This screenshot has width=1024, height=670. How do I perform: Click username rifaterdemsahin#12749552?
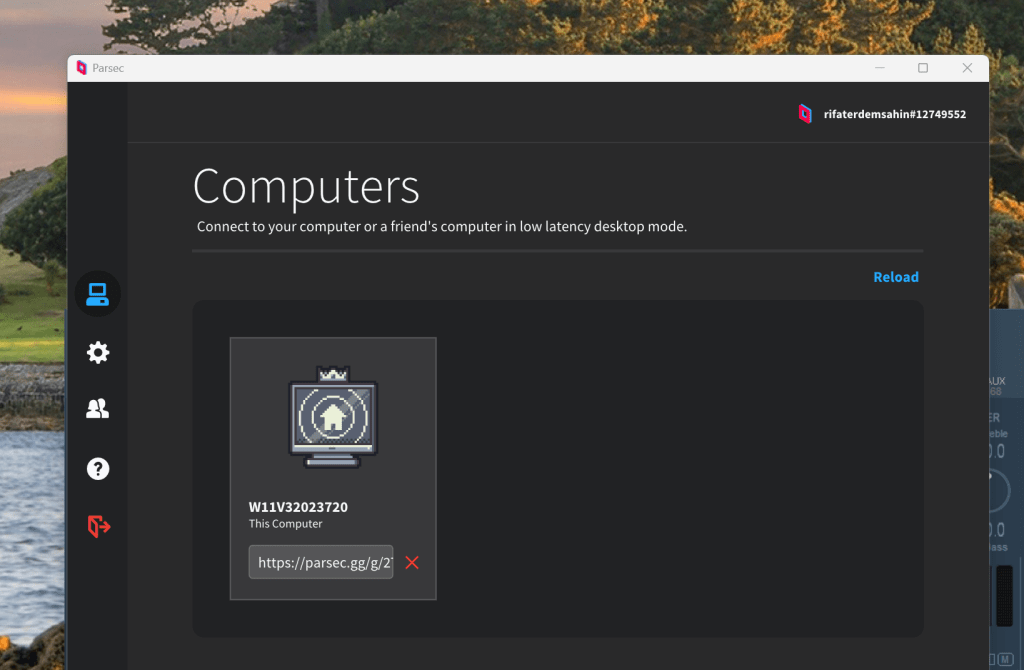coord(895,114)
